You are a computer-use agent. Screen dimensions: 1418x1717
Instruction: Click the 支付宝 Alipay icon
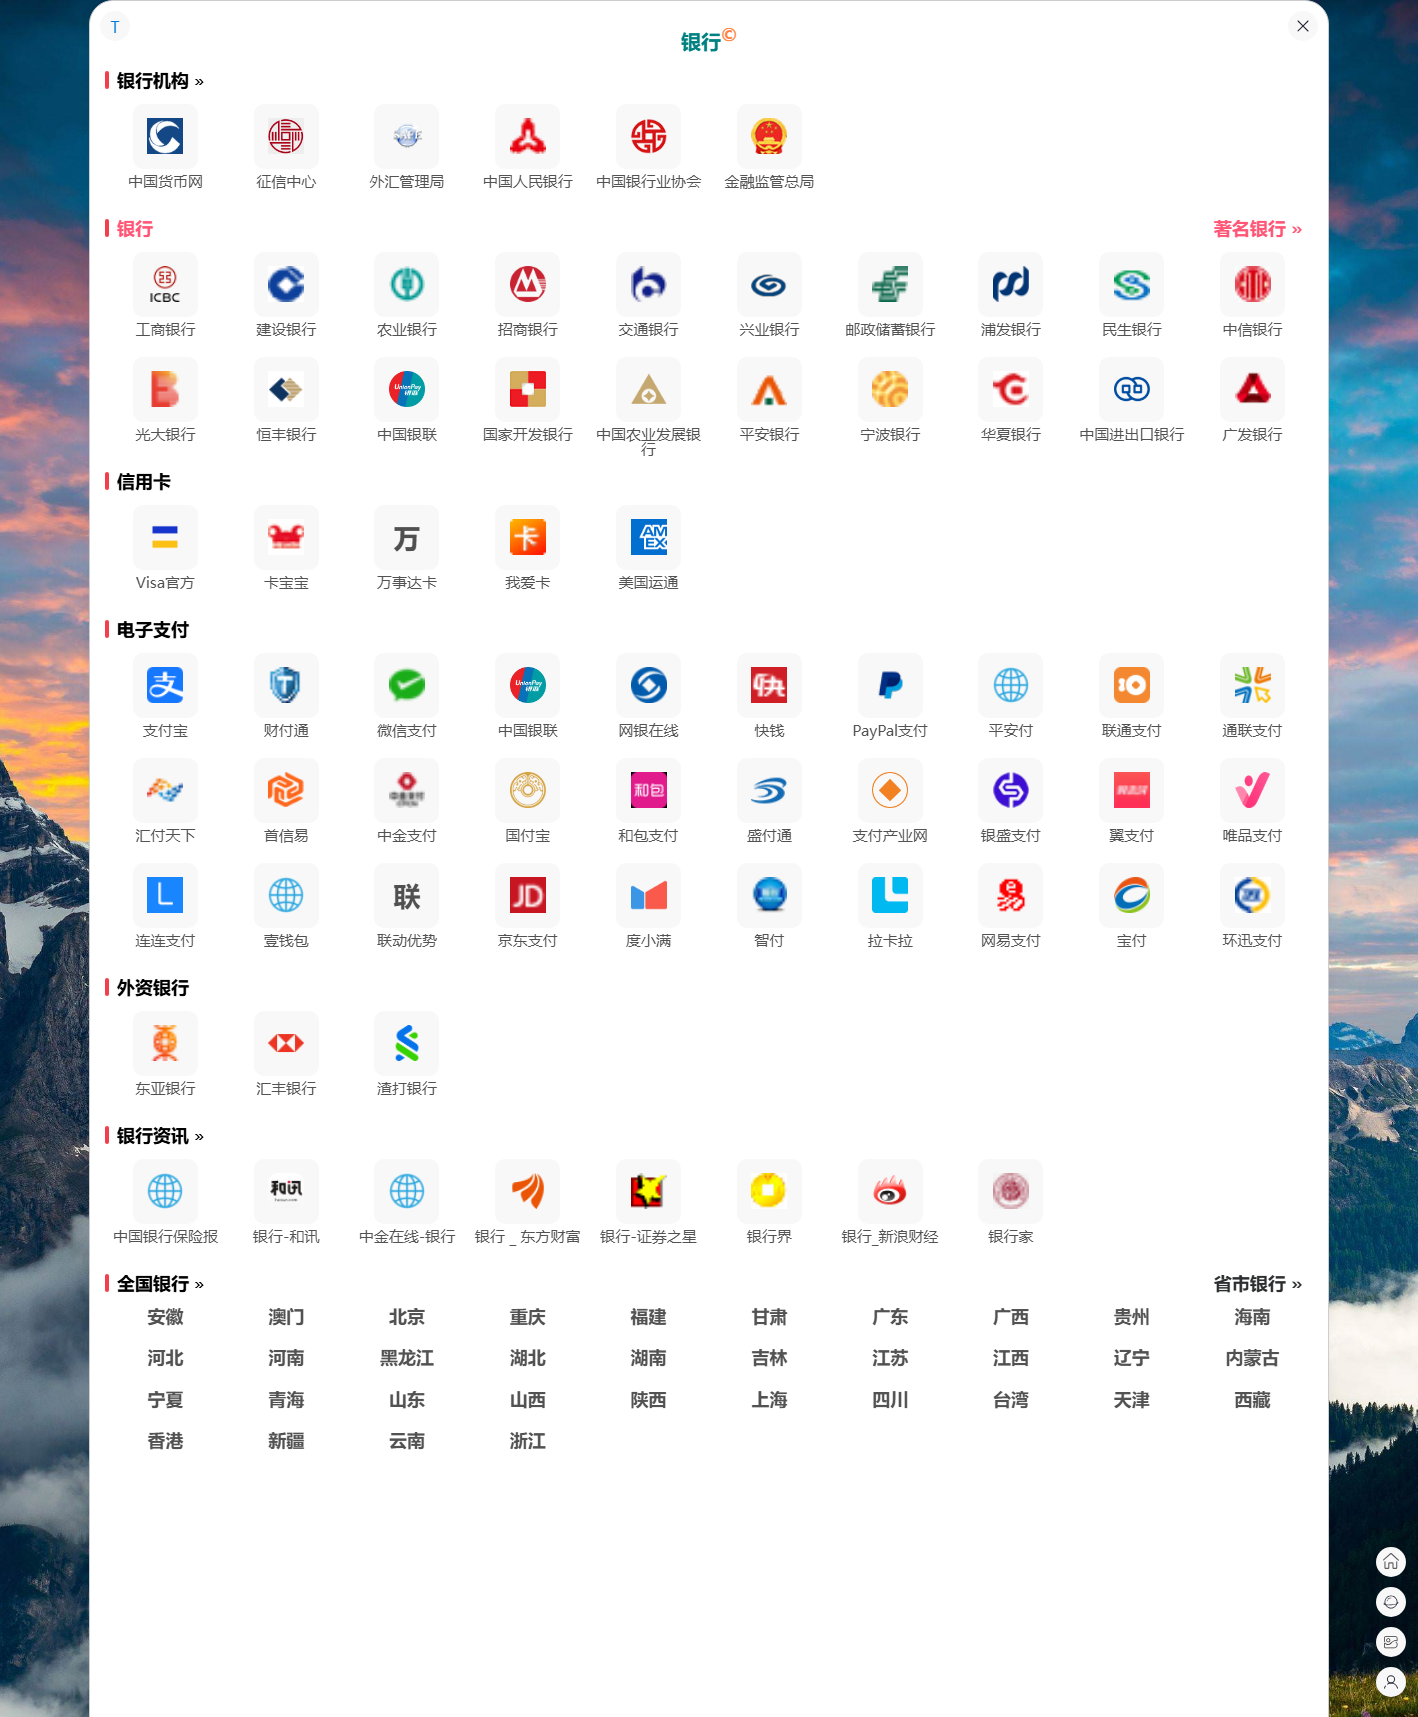click(165, 686)
